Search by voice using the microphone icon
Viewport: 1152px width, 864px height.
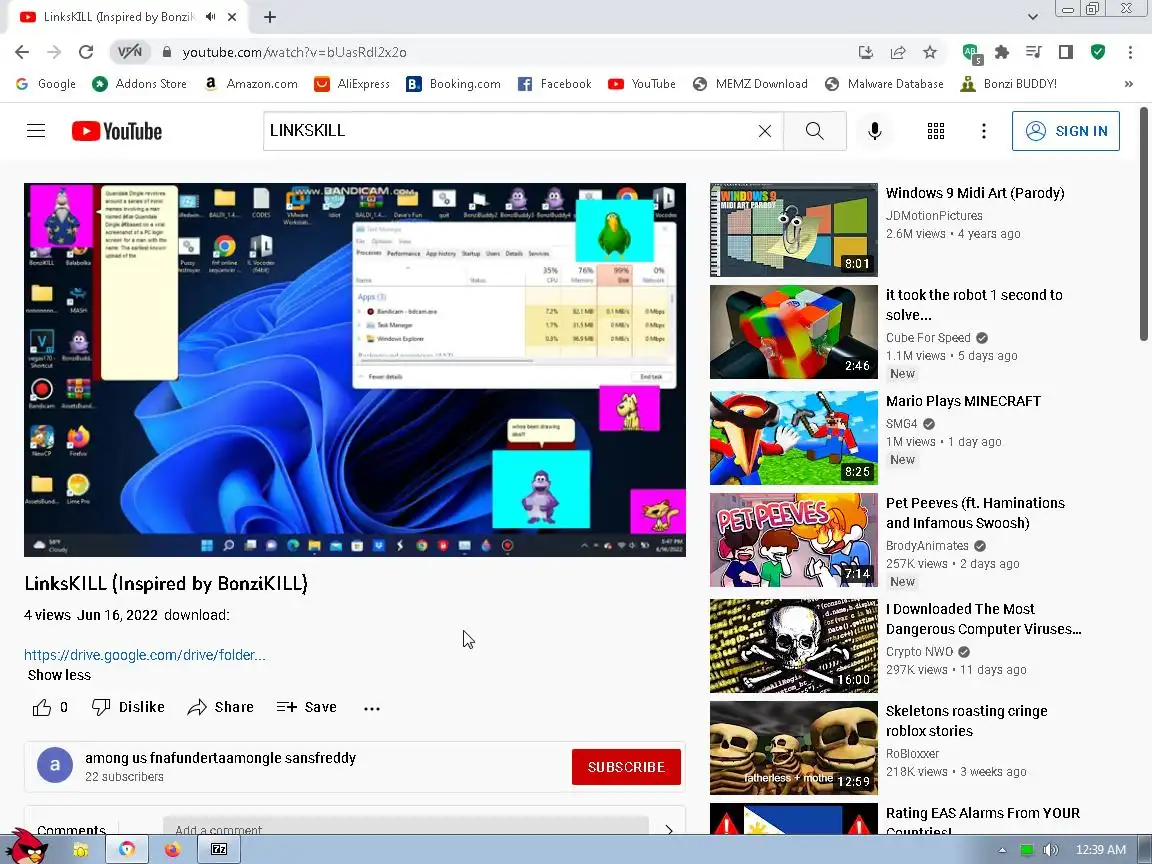click(874, 131)
